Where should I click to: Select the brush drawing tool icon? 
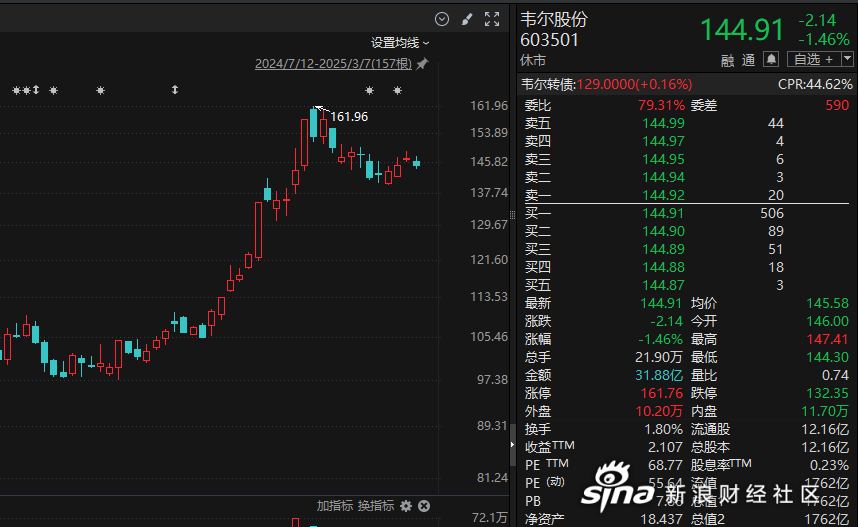467,20
